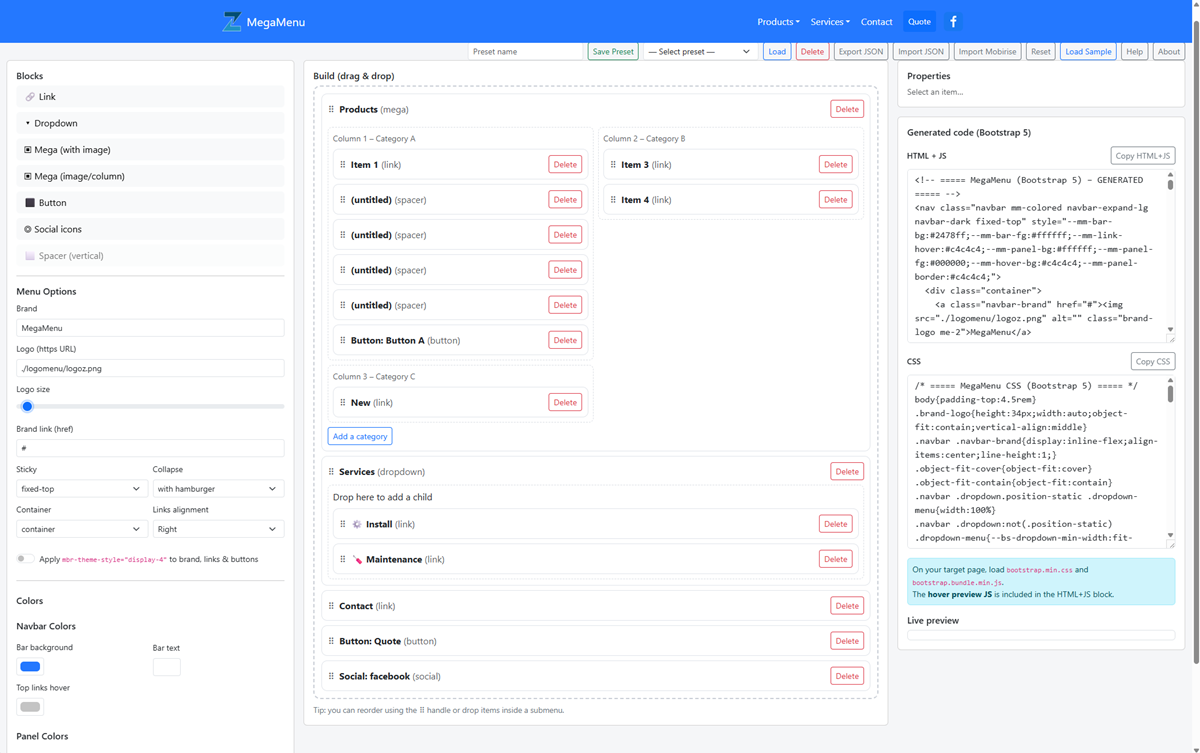The image size is (1200, 753).
Task: Delete the Products mega item
Action: tap(847, 109)
